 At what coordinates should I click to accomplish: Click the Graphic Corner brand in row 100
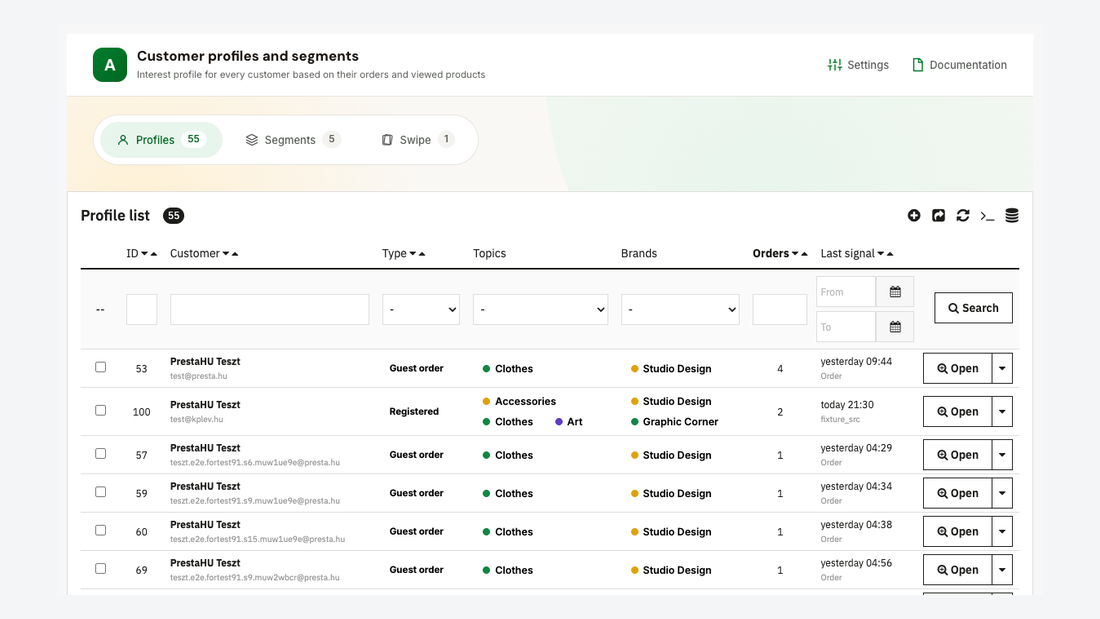pos(674,422)
